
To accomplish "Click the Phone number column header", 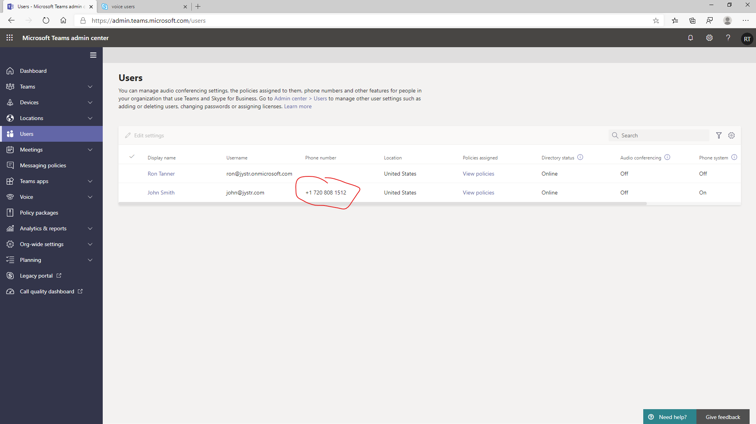I will pyautogui.click(x=321, y=158).
